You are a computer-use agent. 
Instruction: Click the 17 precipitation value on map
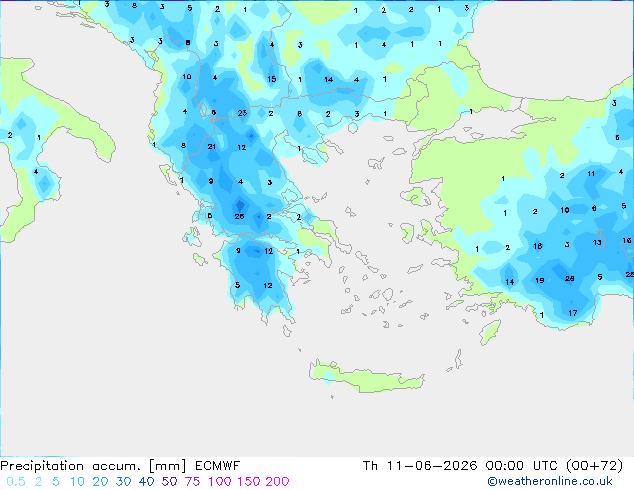[573, 313]
